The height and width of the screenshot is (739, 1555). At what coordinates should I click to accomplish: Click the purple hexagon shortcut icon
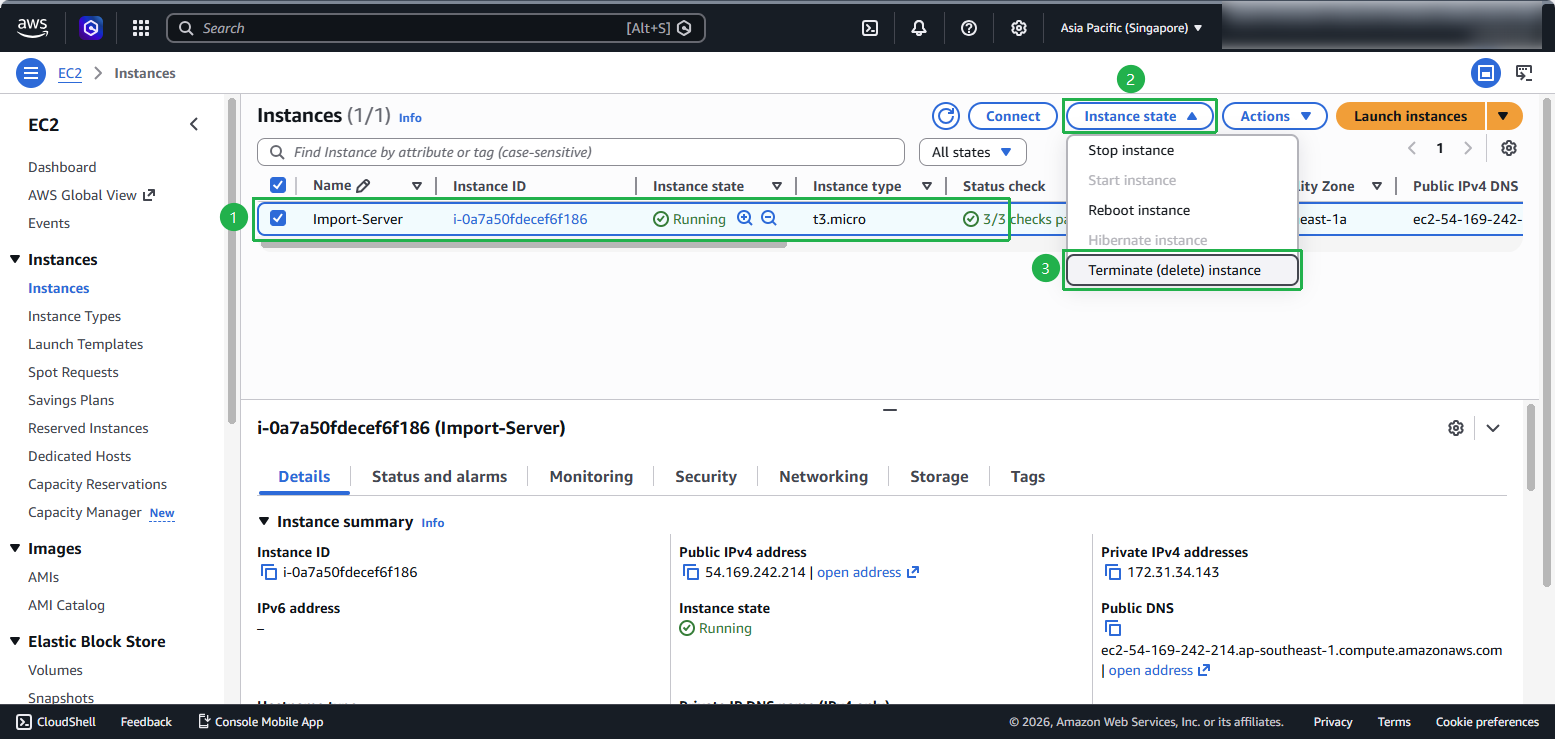[92, 28]
